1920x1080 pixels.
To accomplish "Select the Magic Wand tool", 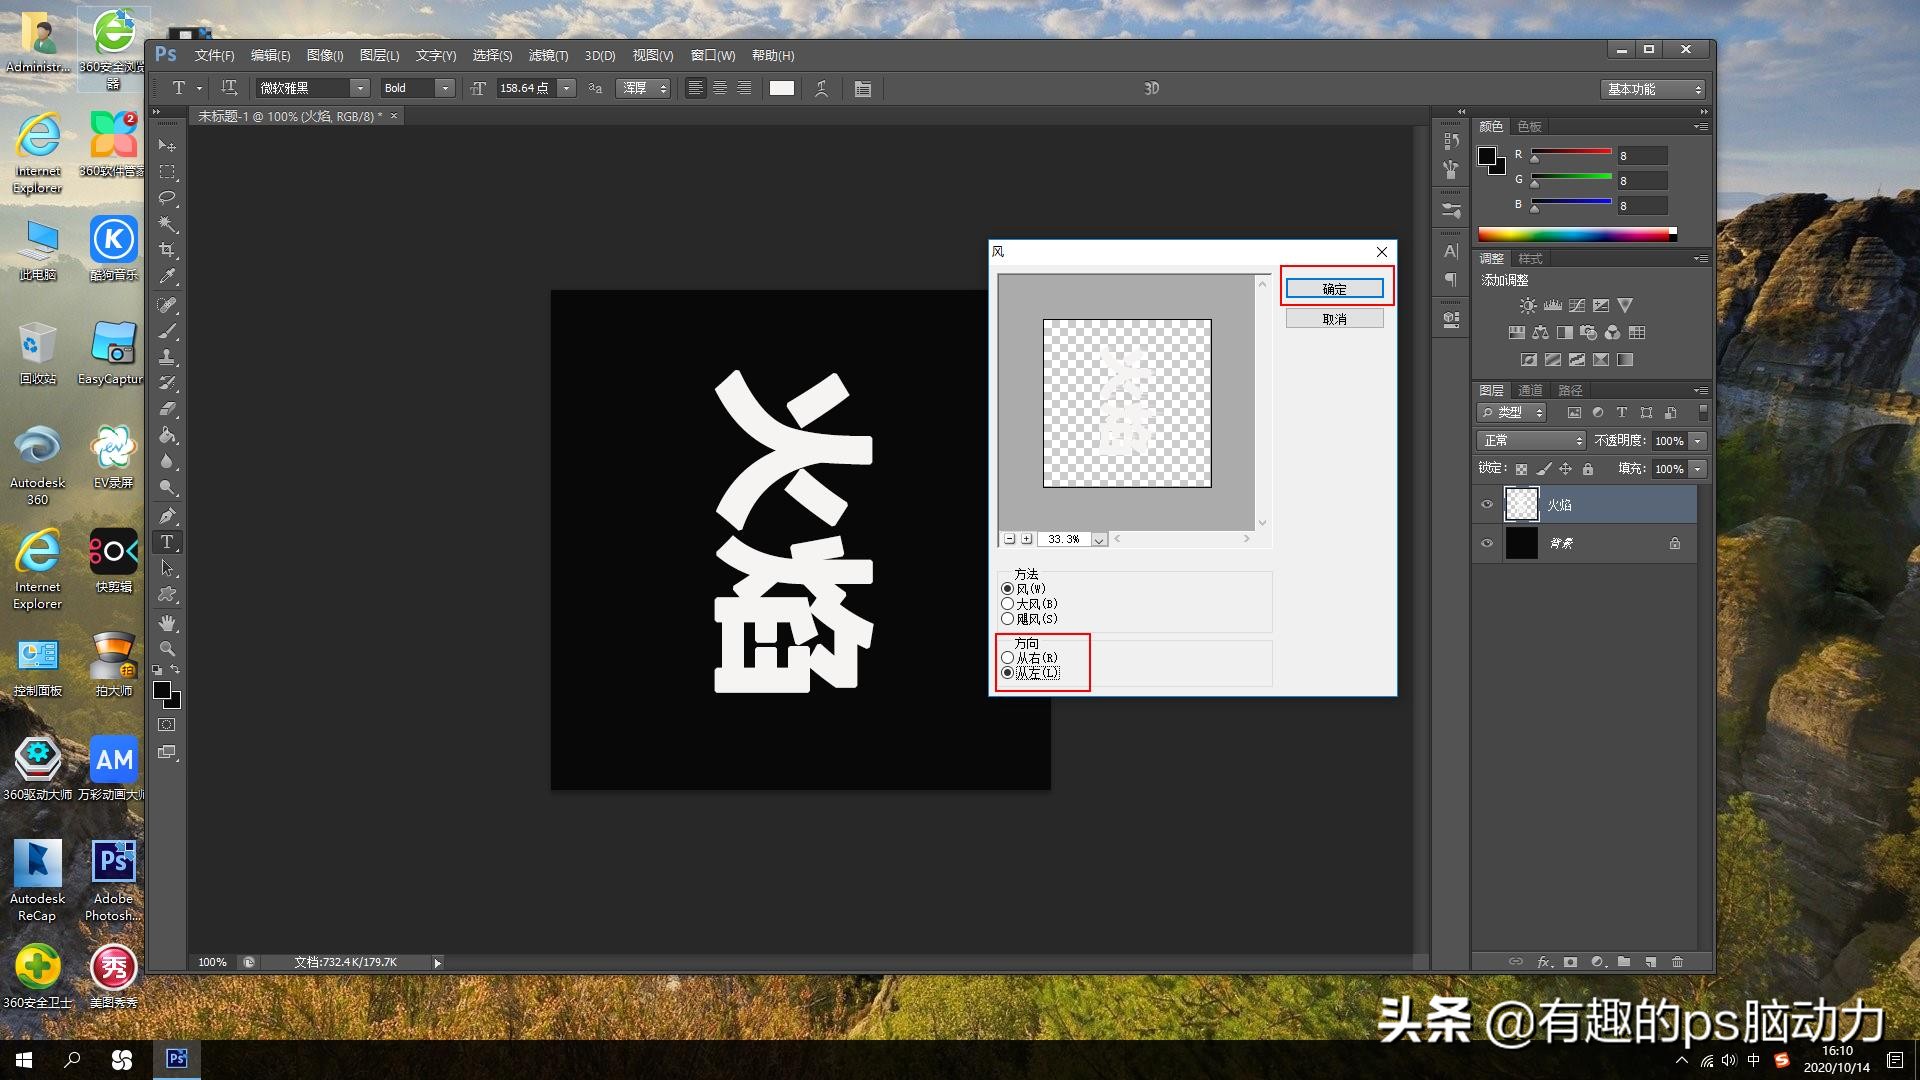I will [x=167, y=224].
